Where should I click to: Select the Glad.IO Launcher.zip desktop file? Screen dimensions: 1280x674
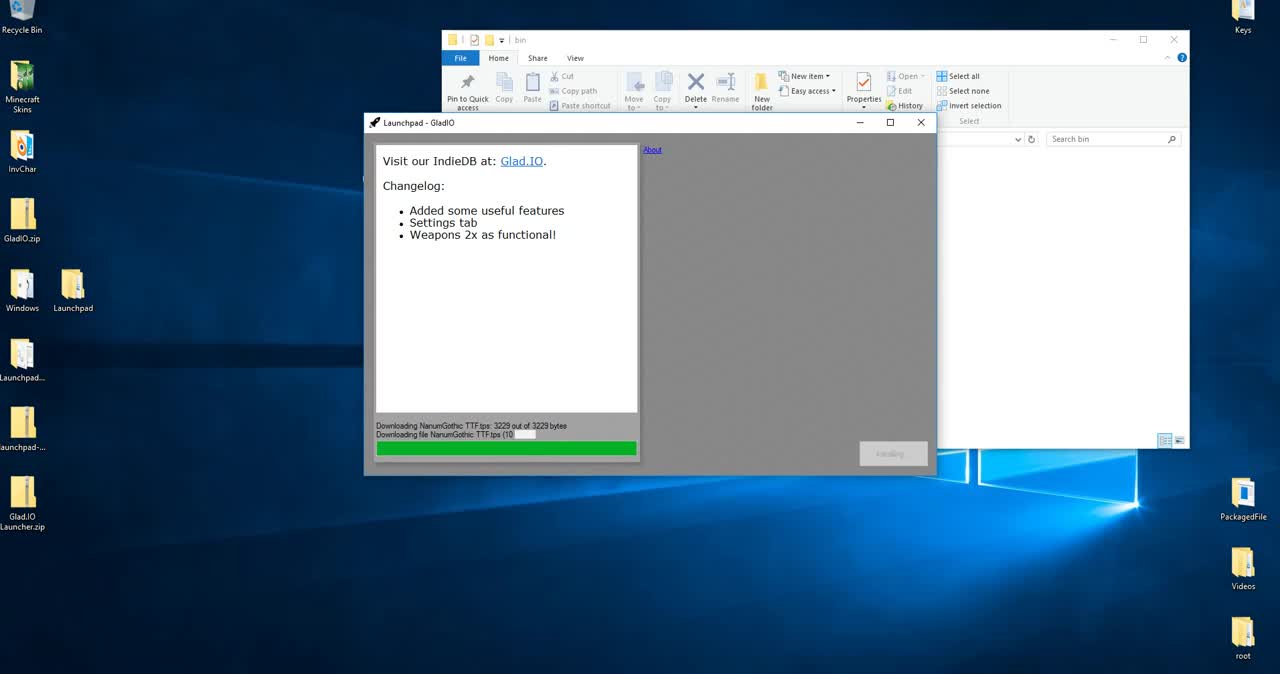coord(22,504)
